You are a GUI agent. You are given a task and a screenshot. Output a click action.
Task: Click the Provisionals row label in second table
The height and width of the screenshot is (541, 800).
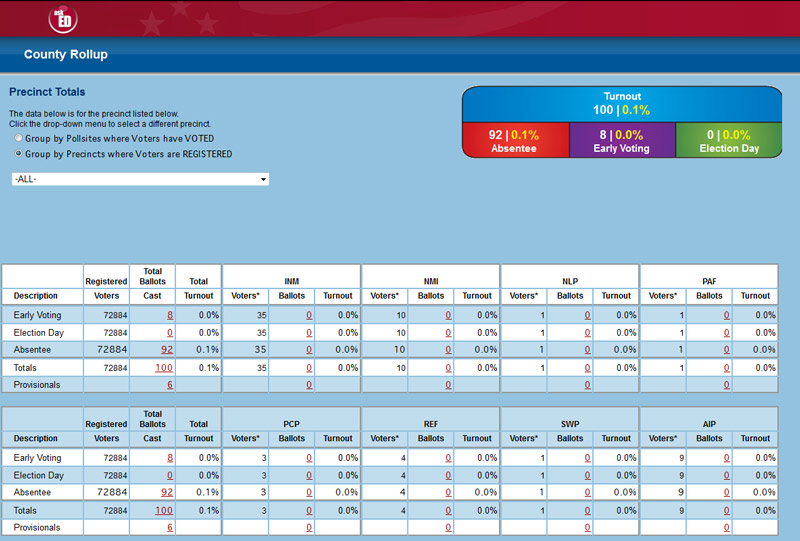point(37,528)
